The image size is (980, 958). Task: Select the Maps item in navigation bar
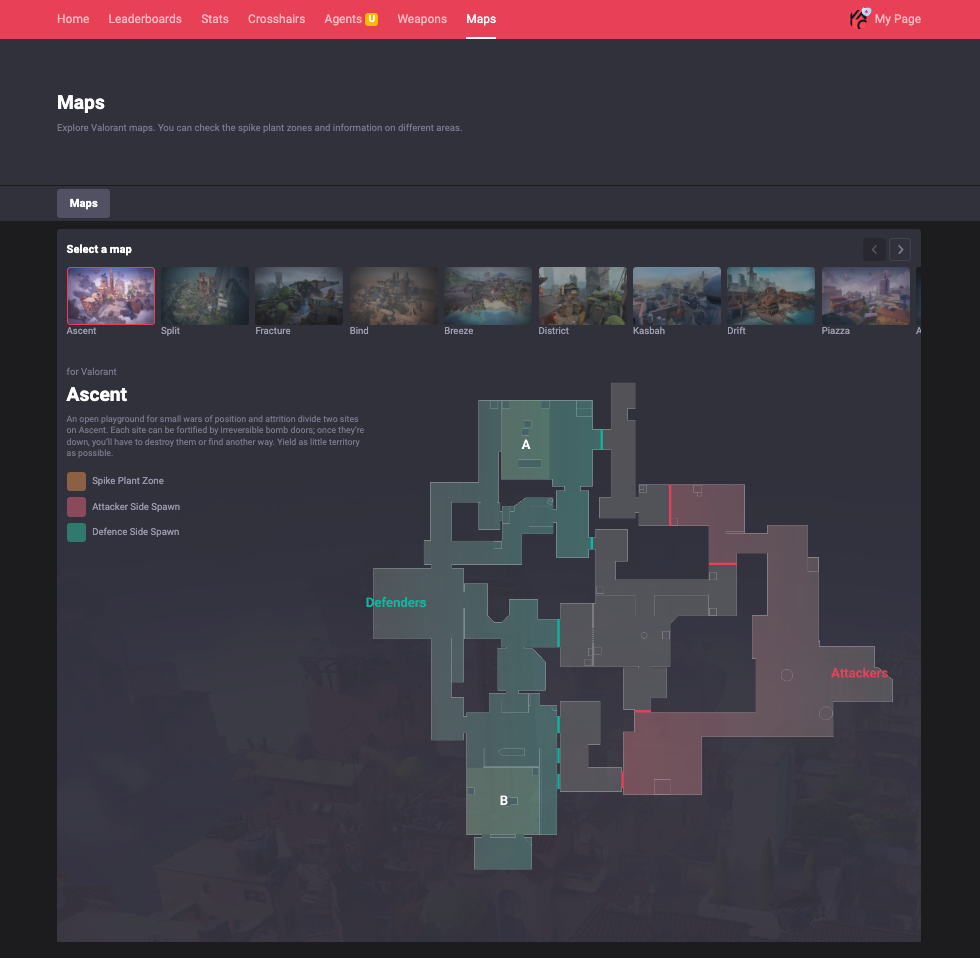[x=481, y=19]
